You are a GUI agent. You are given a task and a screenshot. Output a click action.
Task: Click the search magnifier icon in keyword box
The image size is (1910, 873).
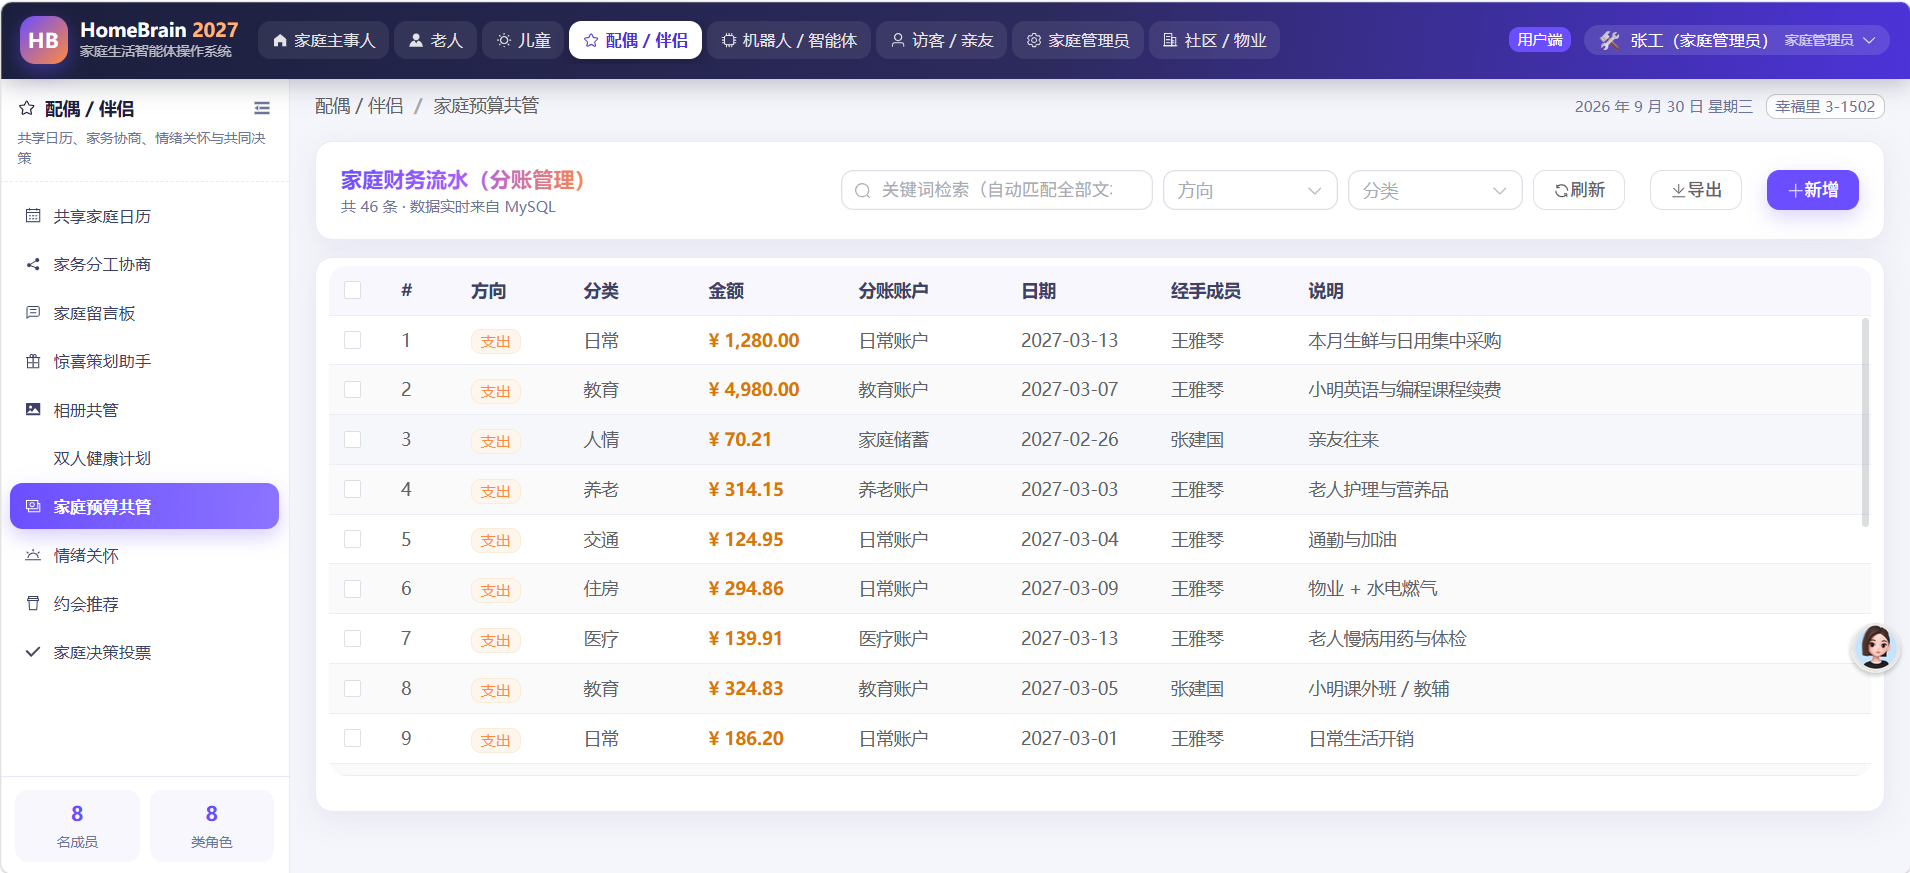tap(863, 190)
